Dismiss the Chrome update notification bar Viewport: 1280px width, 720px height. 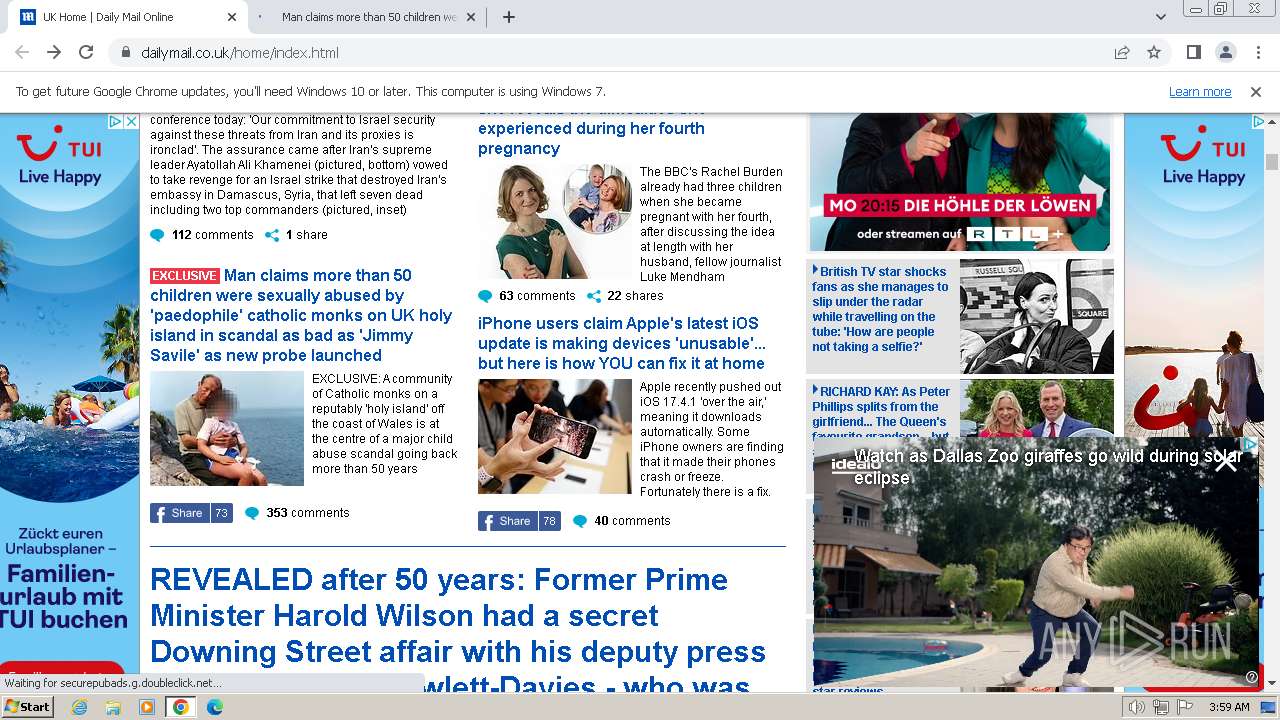click(1256, 92)
